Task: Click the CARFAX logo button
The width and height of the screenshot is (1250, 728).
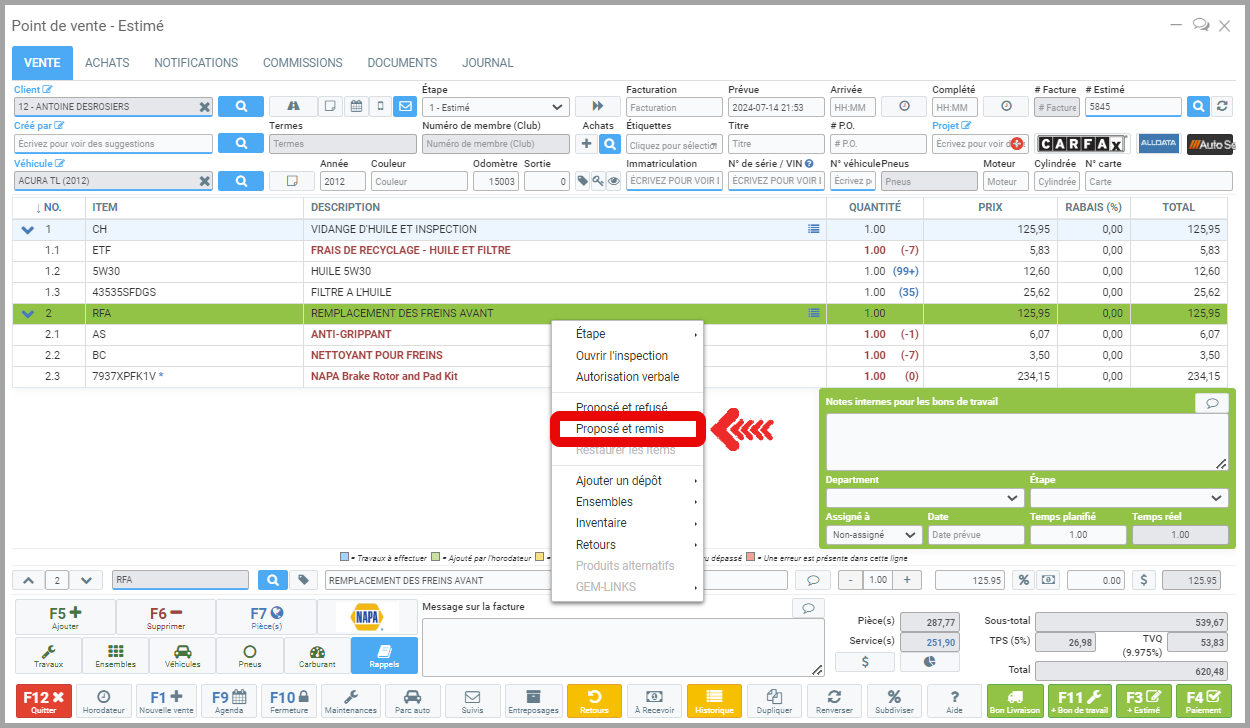Action: 1082,144
